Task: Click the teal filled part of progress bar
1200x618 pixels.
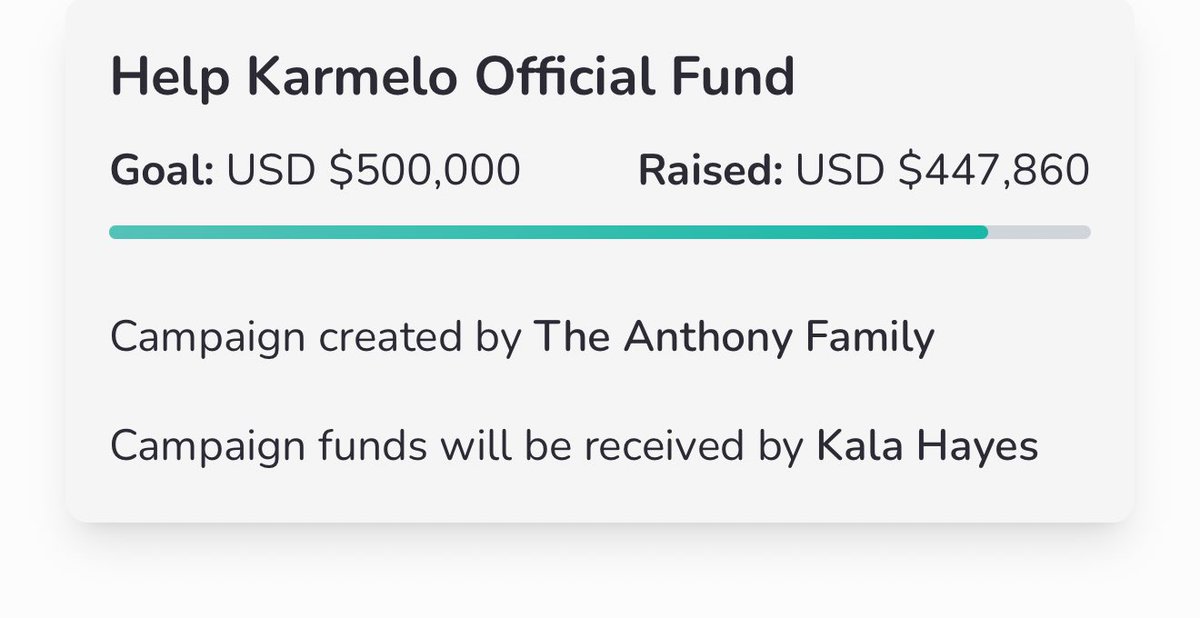Action: [x=548, y=232]
